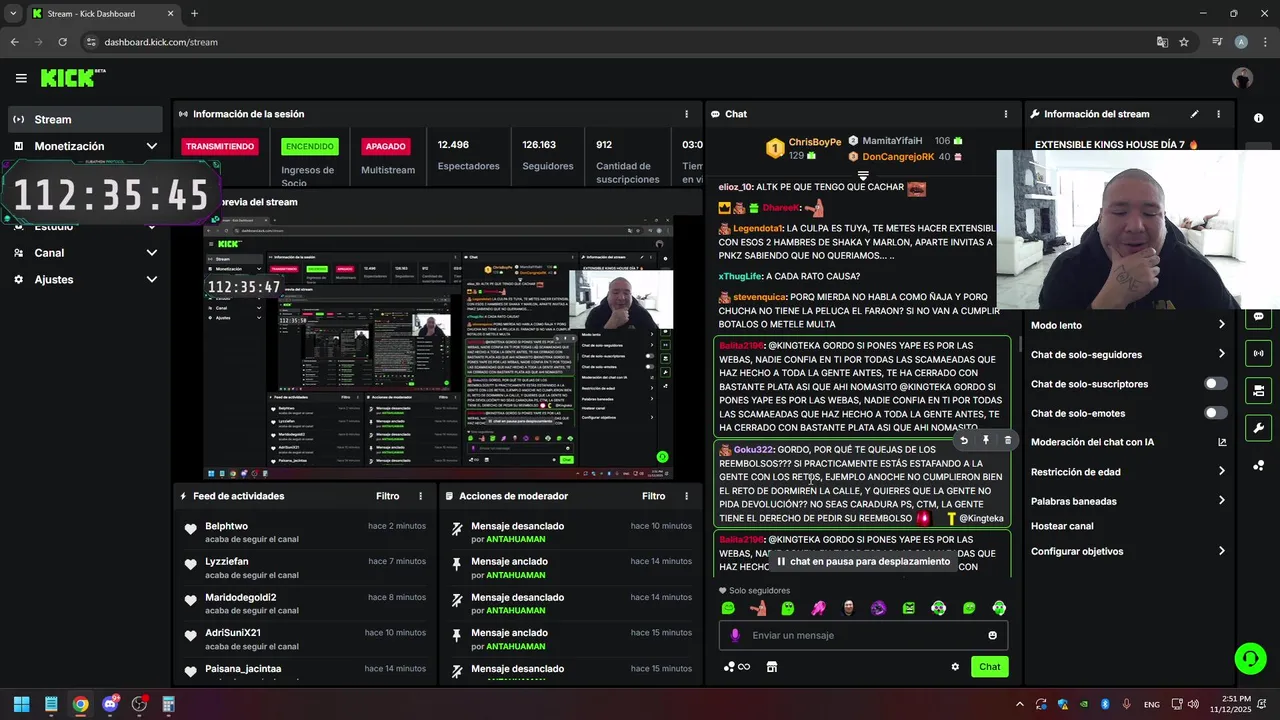This screenshot has width=1280, height=720.
Task: Click the browser address bar URL
Action: click(x=161, y=42)
